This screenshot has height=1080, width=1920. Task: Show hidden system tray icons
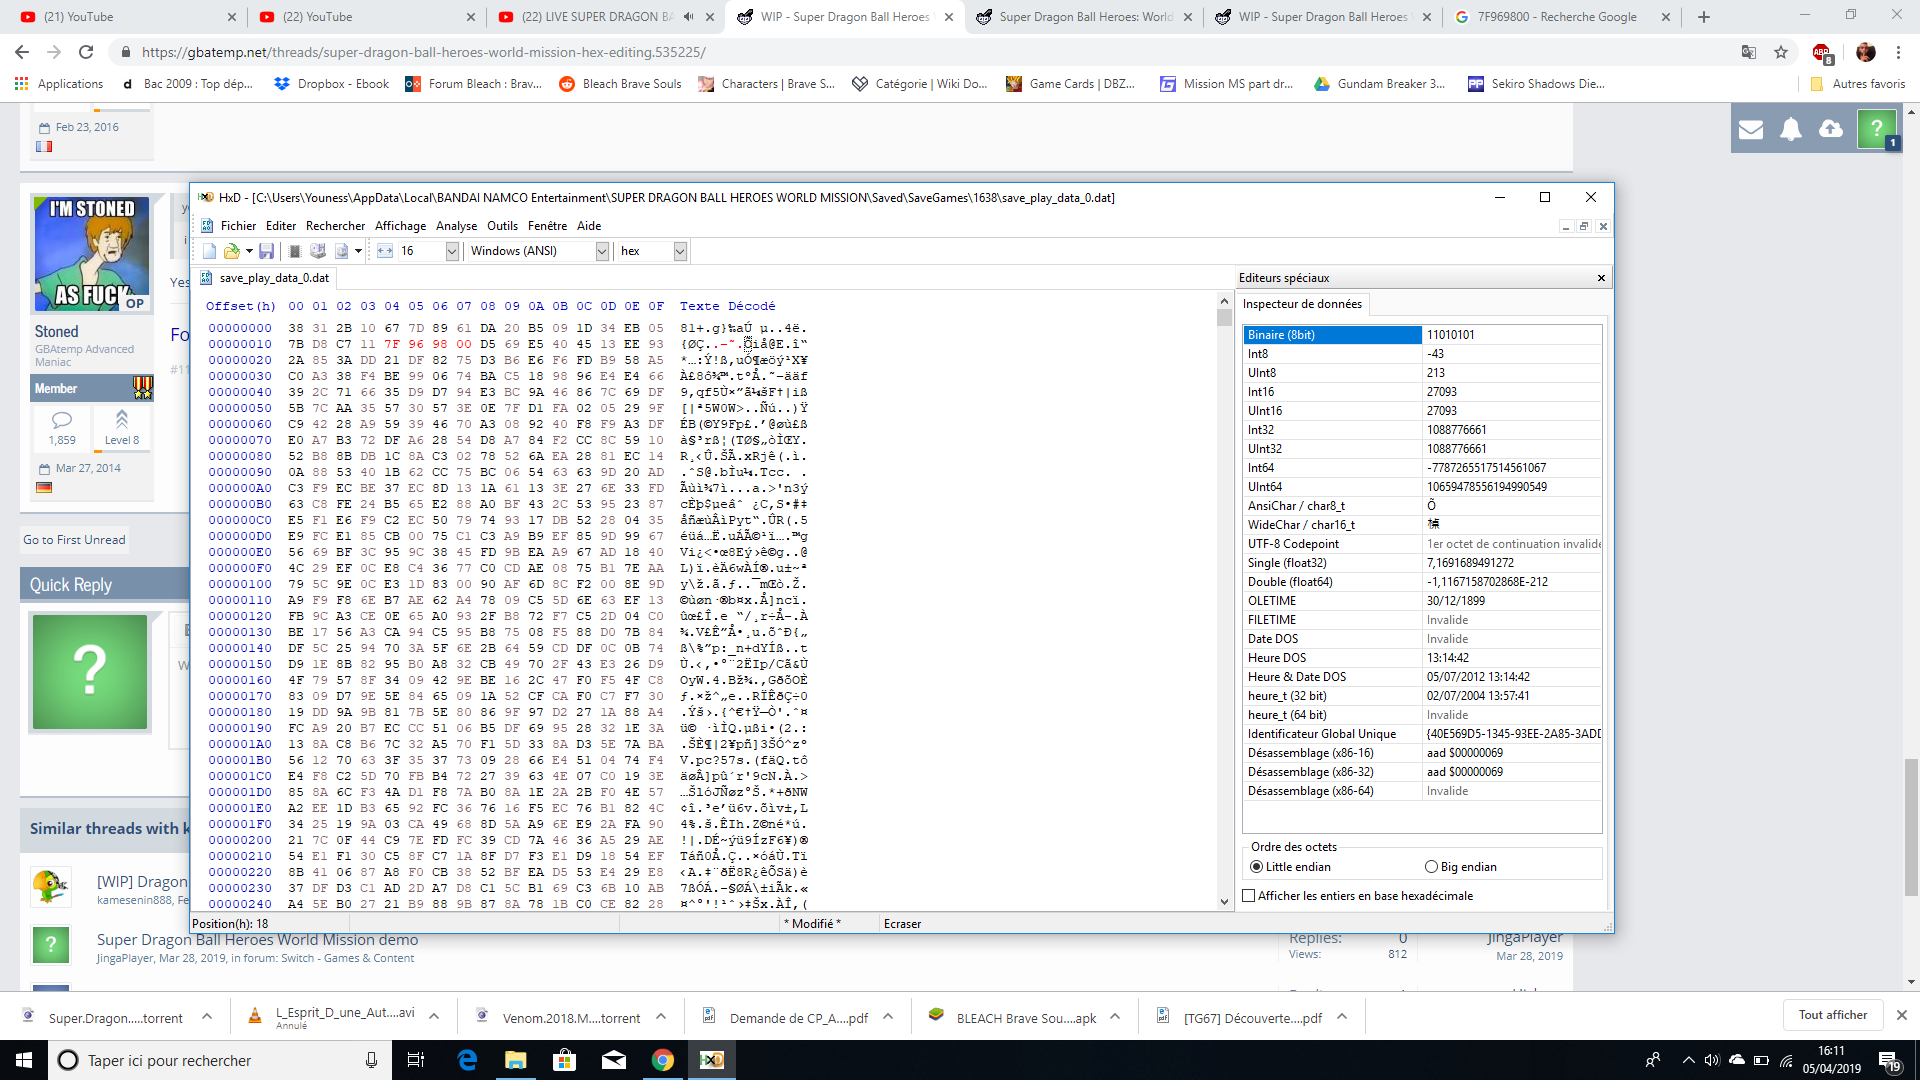coord(1688,1060)
